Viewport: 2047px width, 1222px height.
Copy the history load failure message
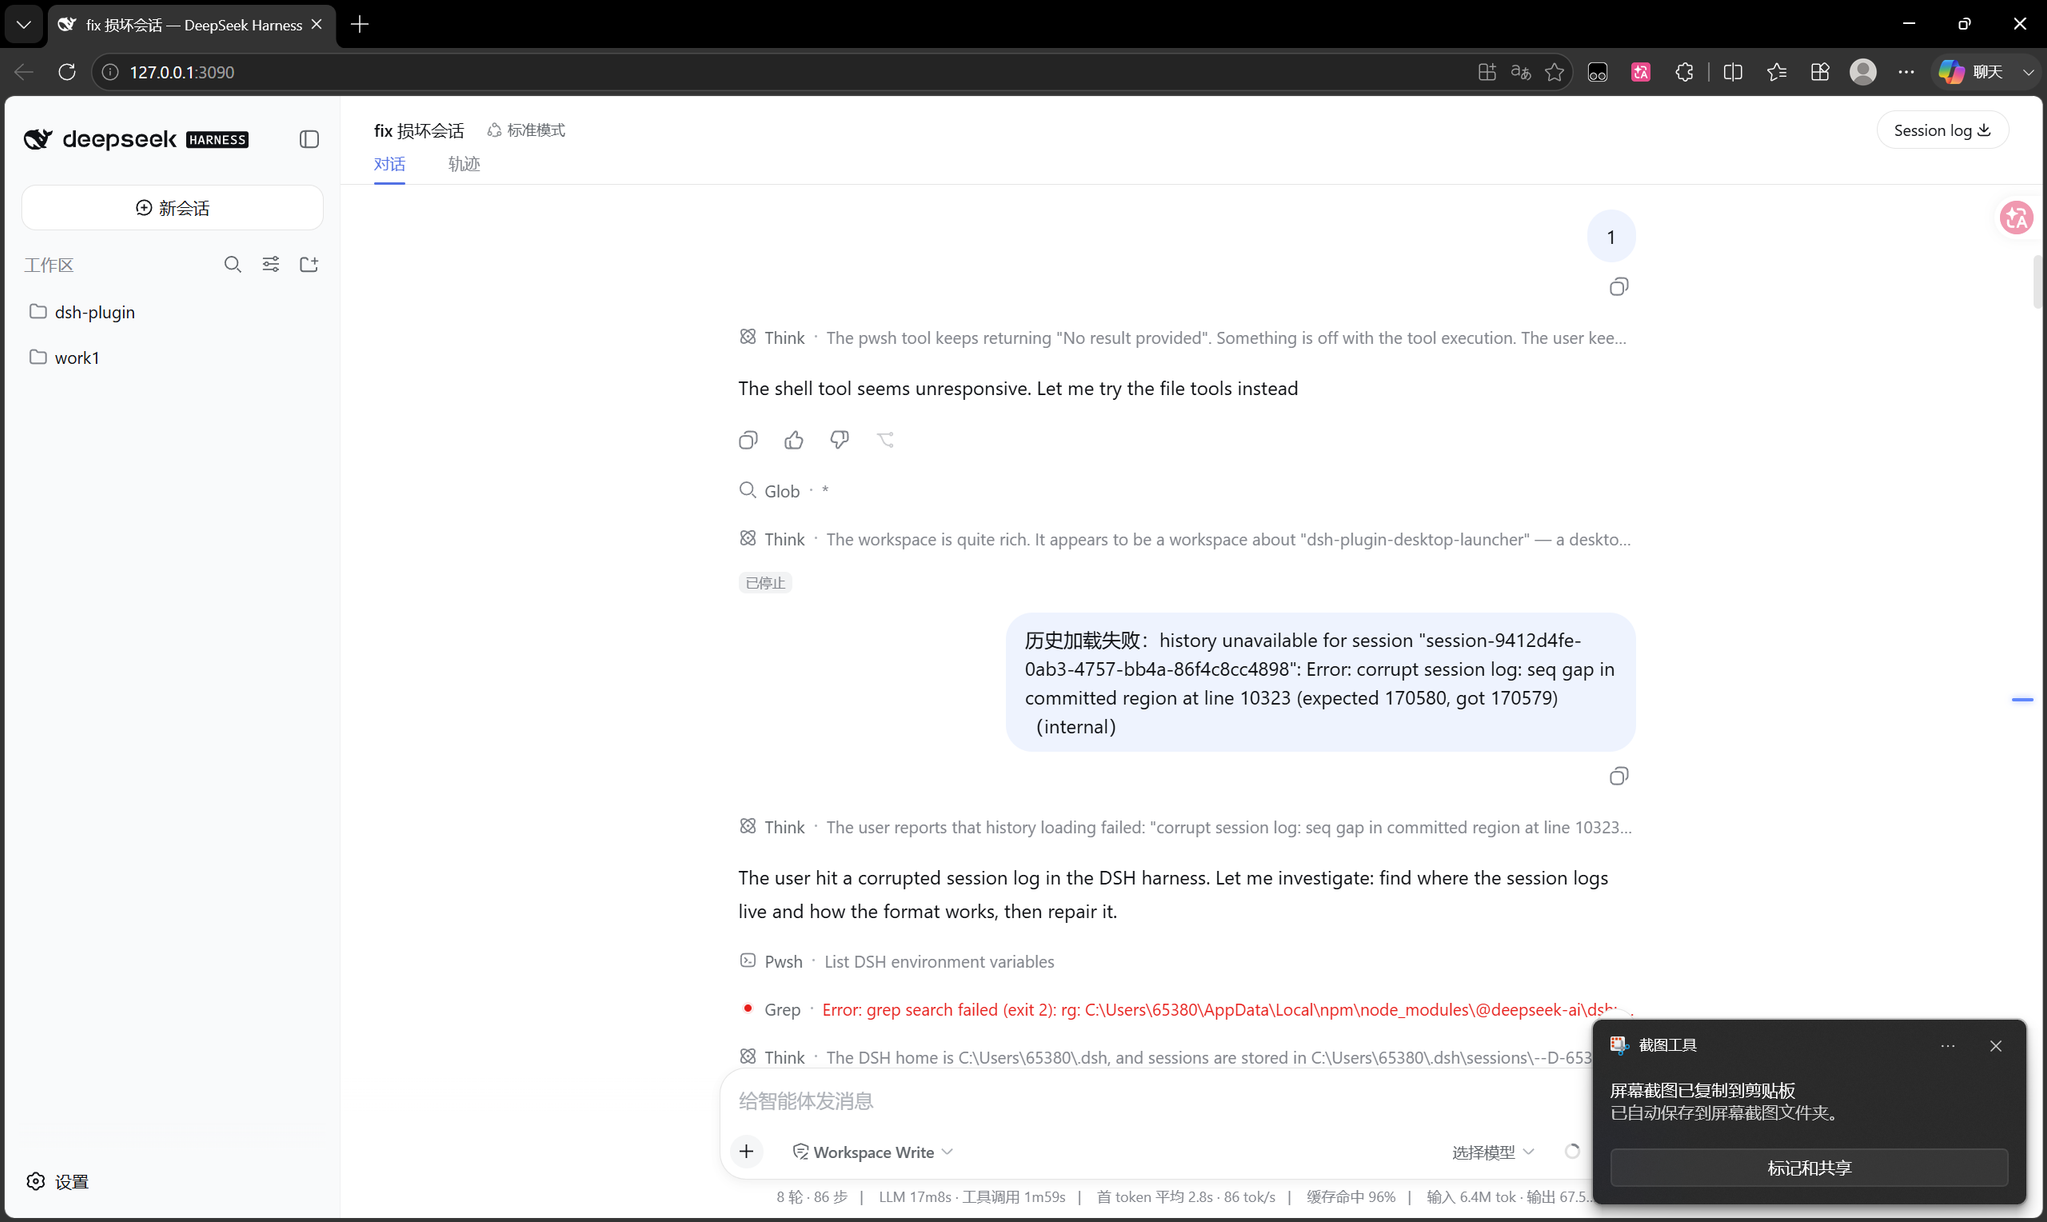coord(1619,776)
